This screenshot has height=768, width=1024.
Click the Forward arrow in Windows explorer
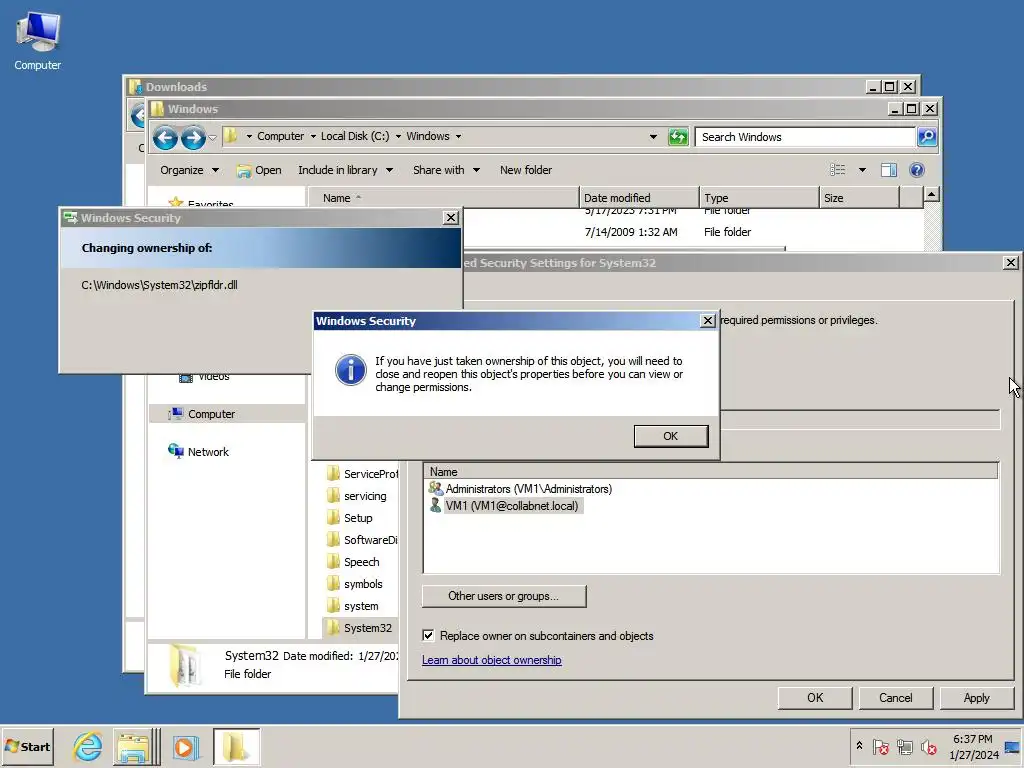(193, 138)
